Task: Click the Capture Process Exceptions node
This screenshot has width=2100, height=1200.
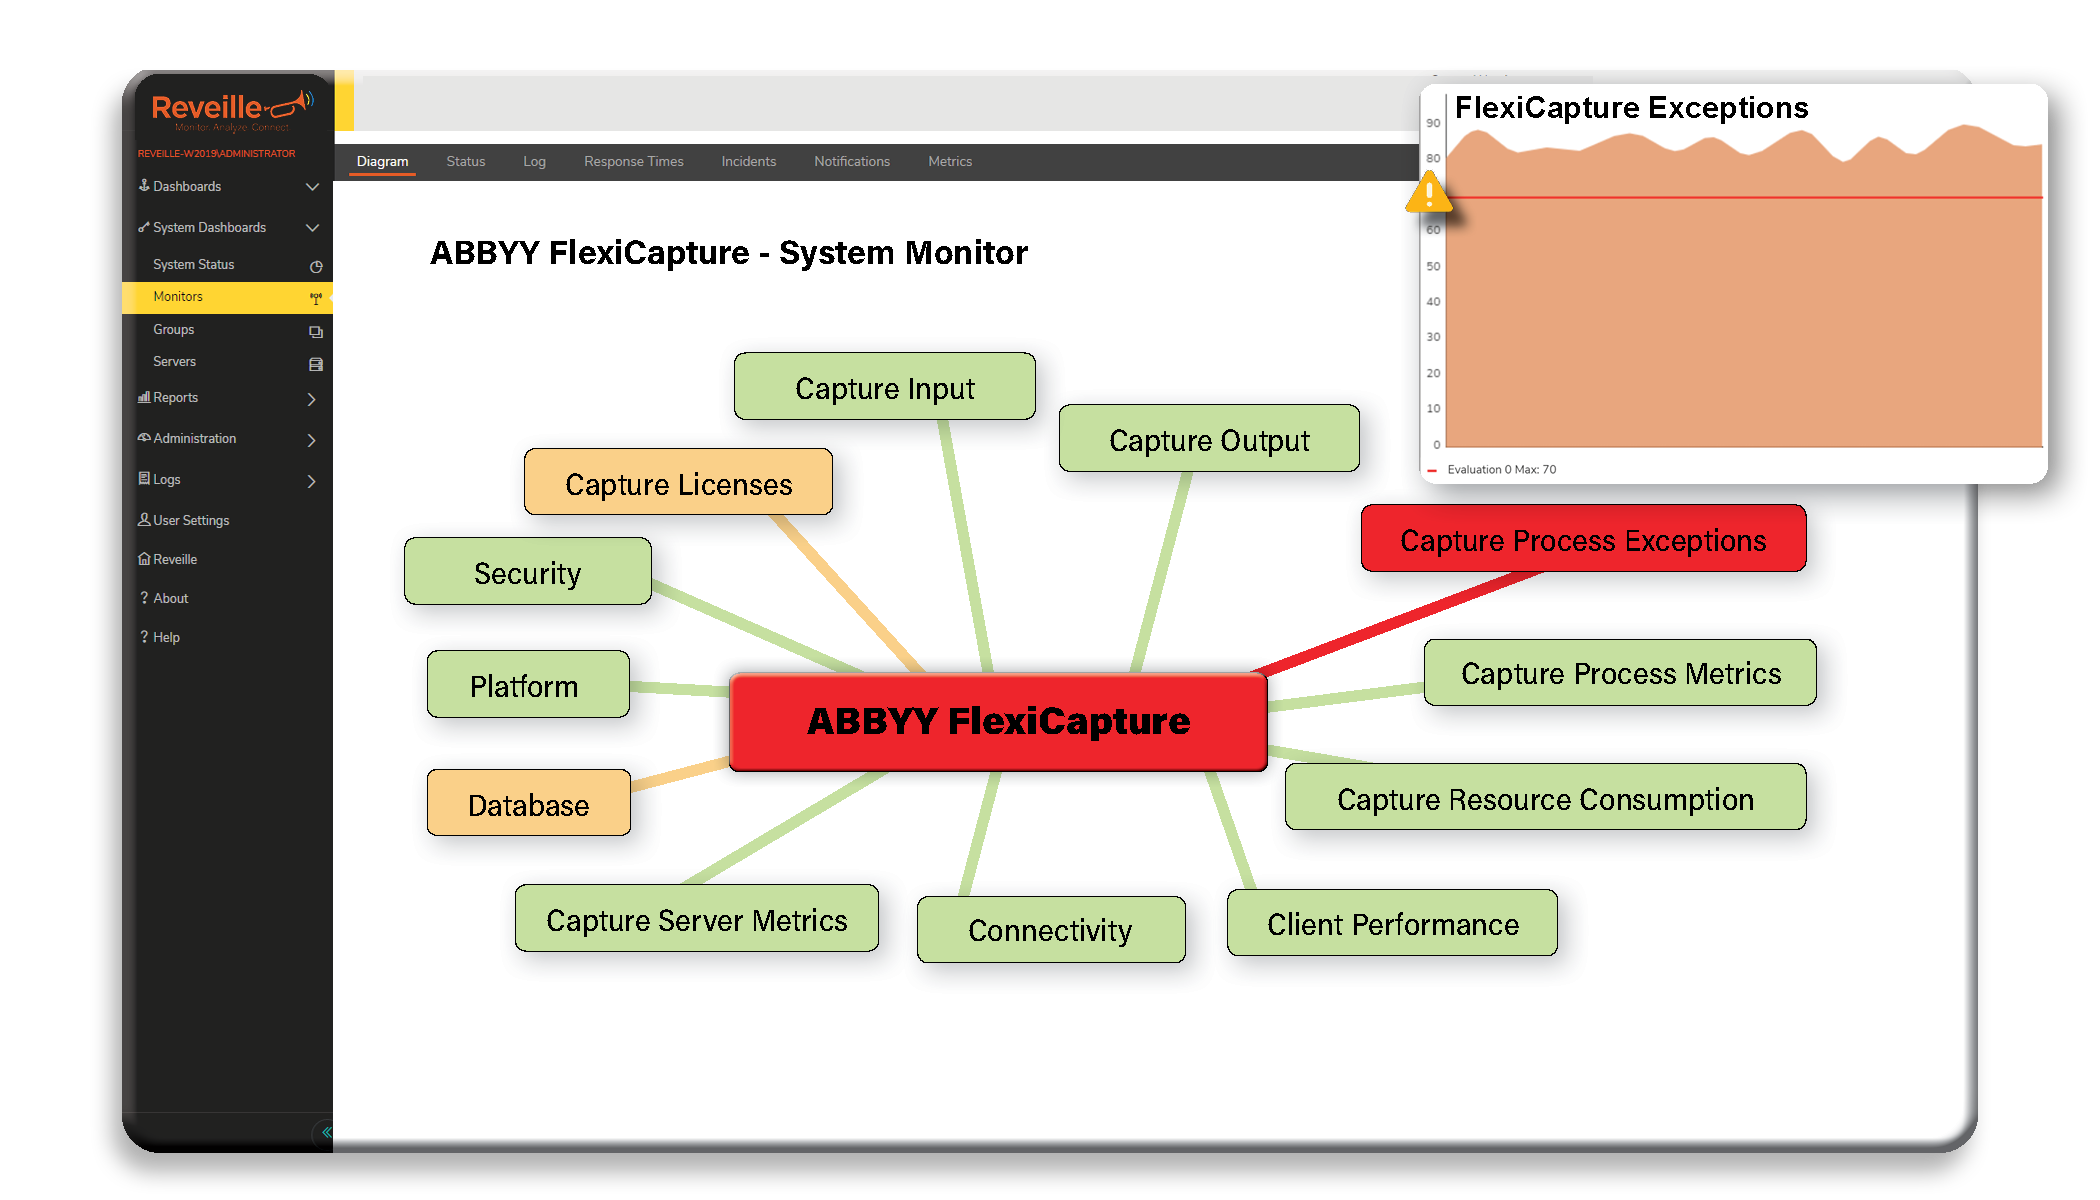Action: [x=1583, y=539]
